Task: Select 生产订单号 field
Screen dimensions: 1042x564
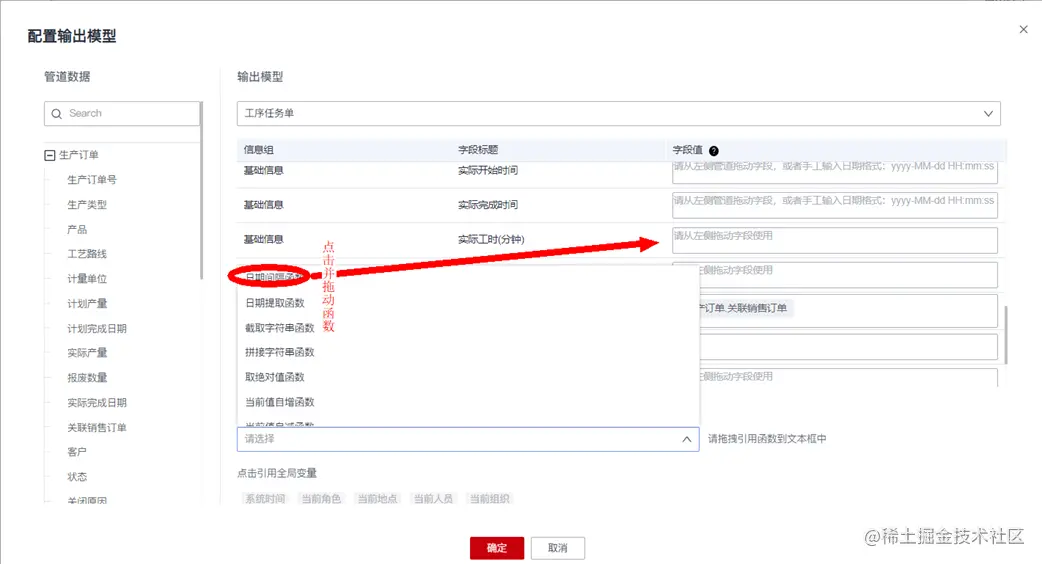Action: (x=92, y=179)
